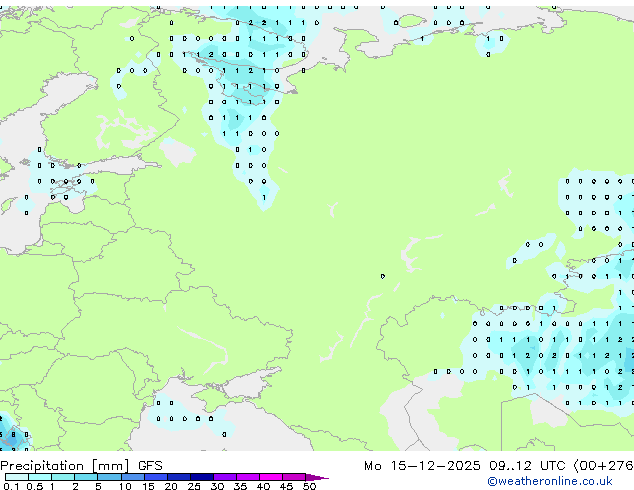Click the '15' legend label
Viewport: 634px width, 490px height.
click(x=148, y=486)
